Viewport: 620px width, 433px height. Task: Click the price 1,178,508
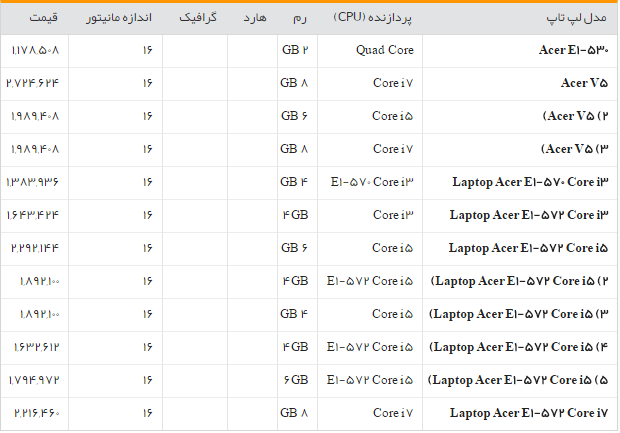coord(35,50)
